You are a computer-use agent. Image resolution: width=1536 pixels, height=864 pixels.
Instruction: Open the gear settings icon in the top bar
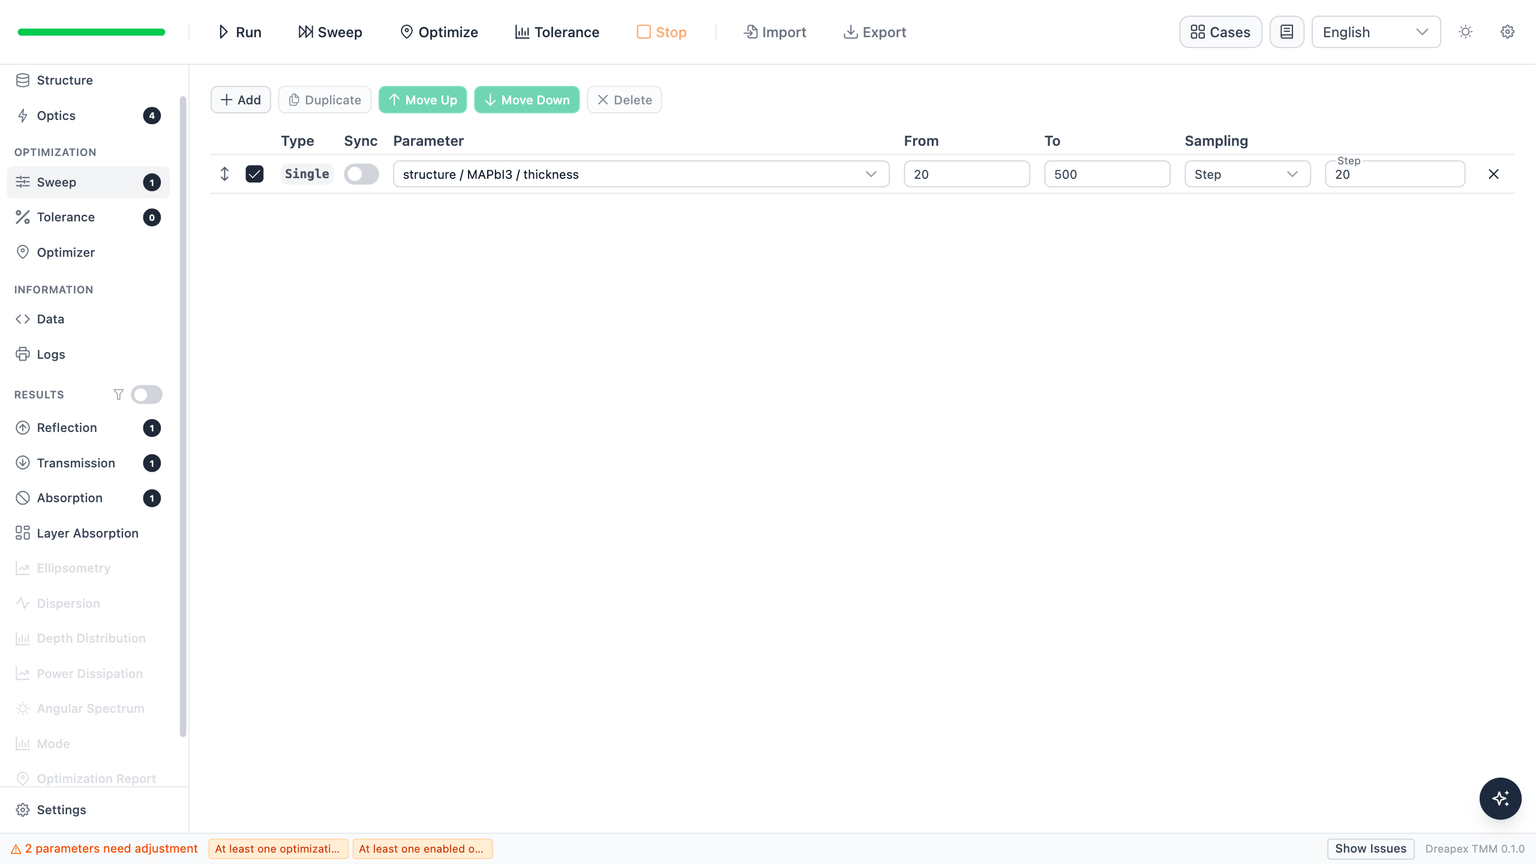point(1507,32)
